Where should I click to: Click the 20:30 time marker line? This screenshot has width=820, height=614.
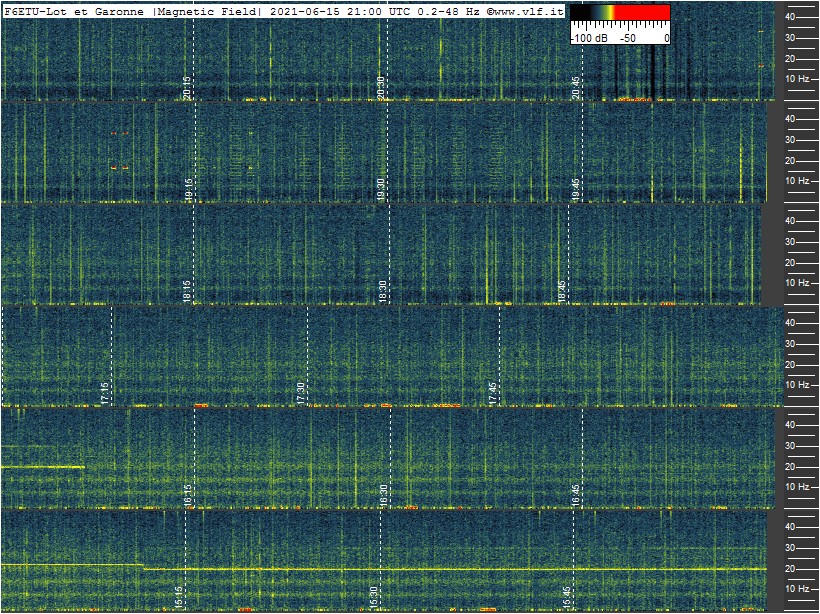pyautogui.click(x=388, y=50)
